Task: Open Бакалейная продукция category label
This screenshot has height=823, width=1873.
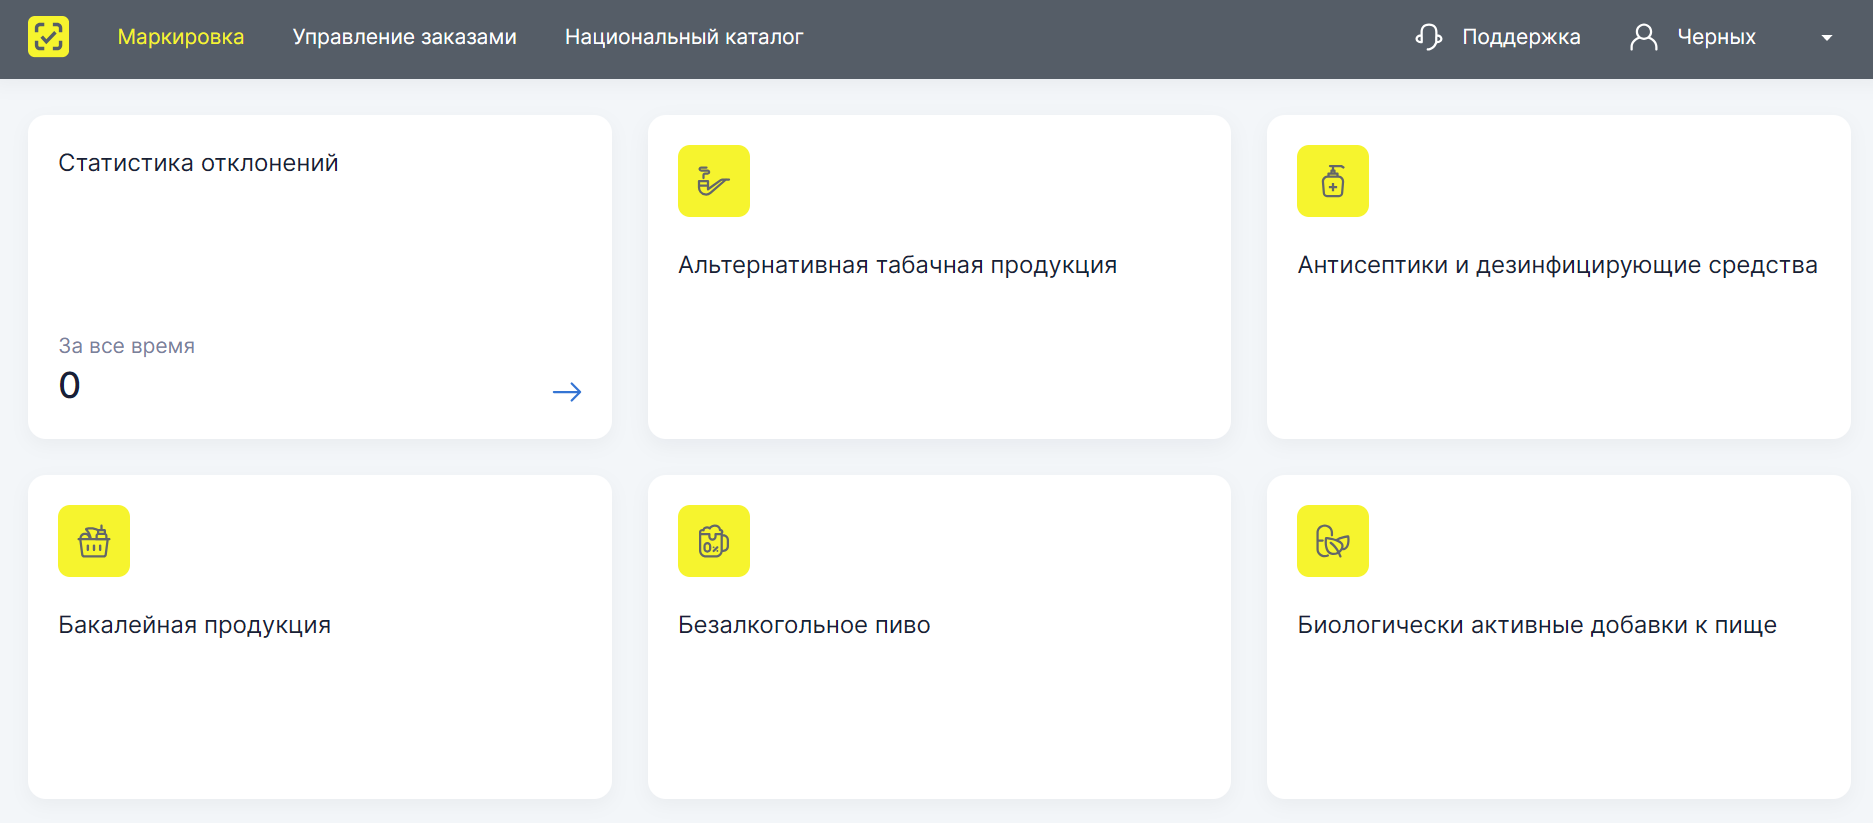Action: (x=194, y=625)
